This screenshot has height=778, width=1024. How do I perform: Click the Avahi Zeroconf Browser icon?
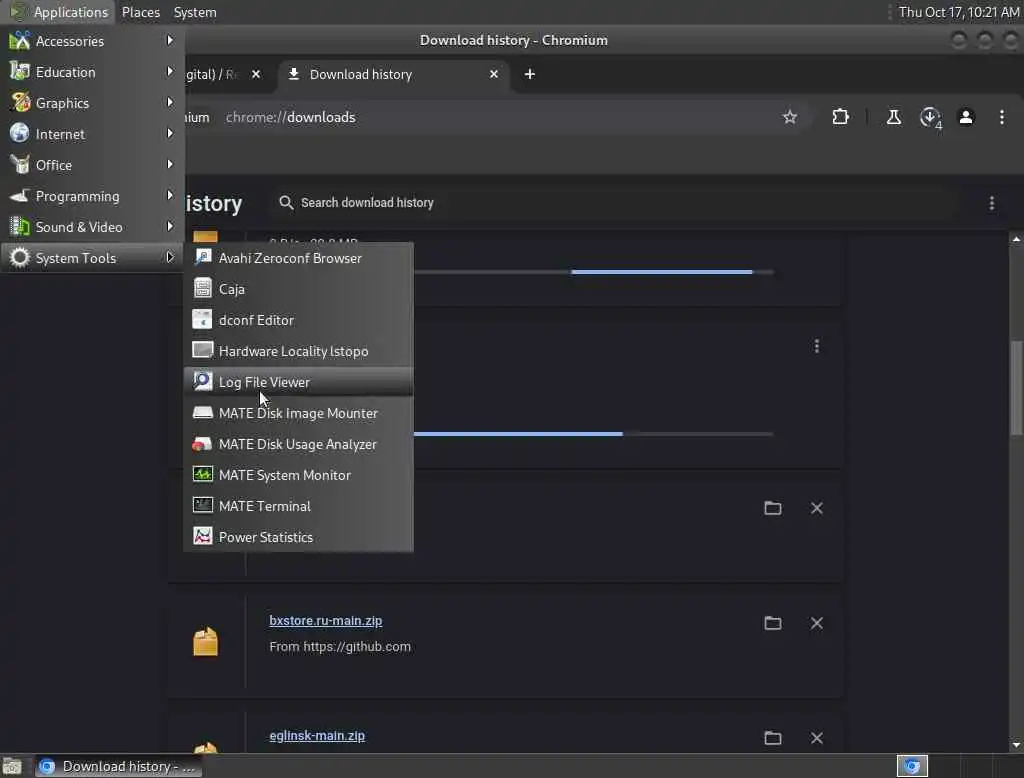[x=202, y=257]
